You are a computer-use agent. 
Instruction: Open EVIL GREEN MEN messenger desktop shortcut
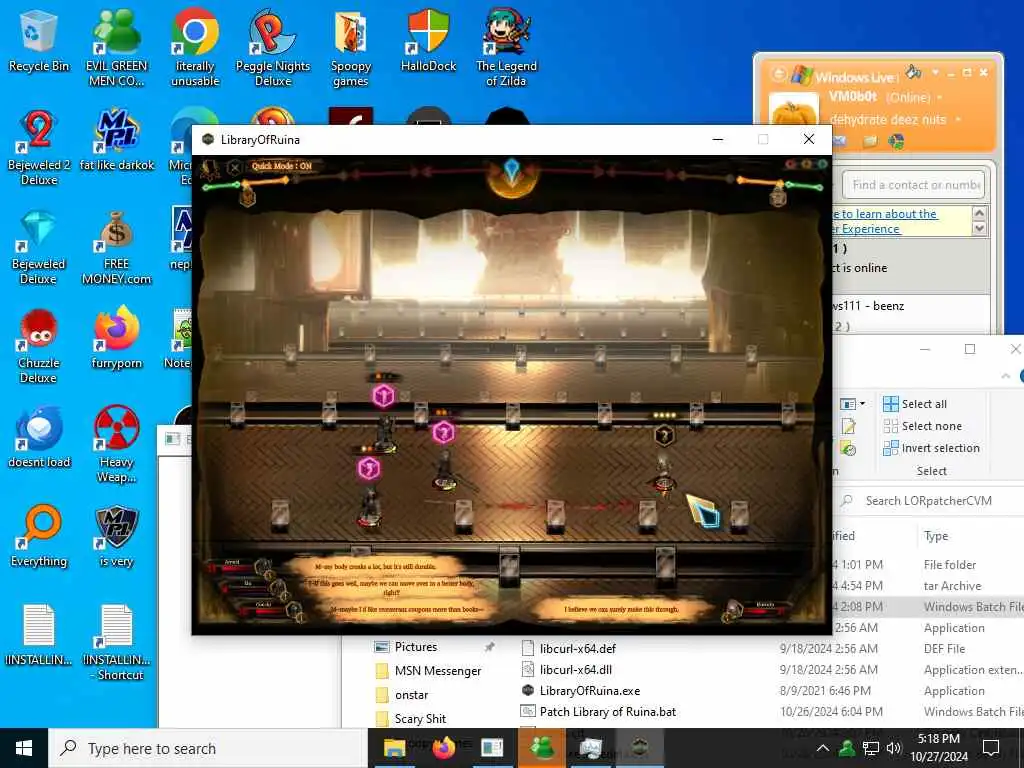(x=116, y=47)
